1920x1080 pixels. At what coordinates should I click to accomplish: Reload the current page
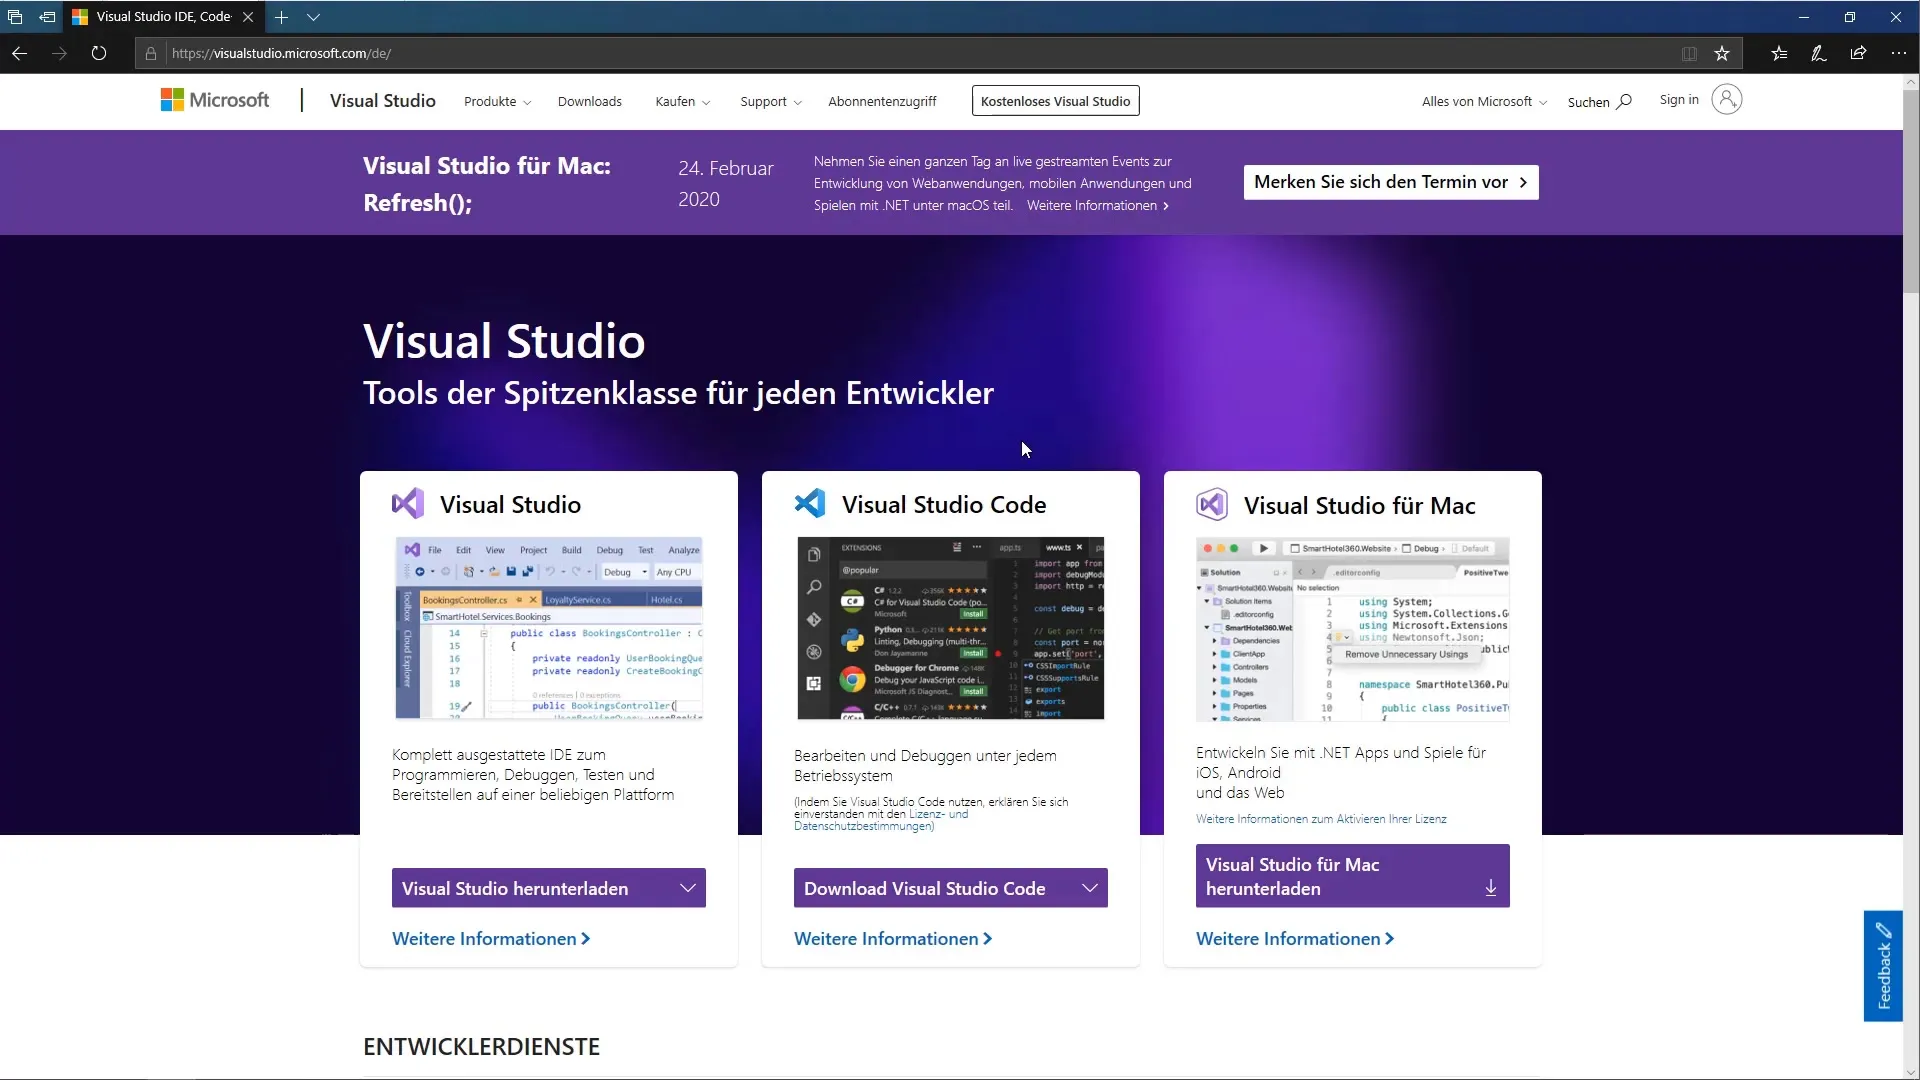98,53
